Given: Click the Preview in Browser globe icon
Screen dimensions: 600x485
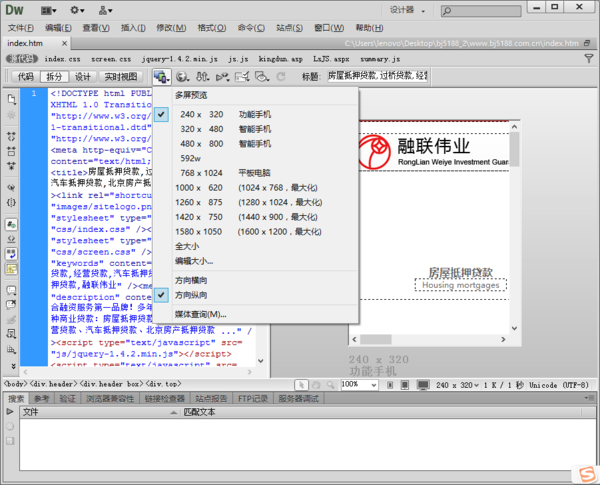Looking at the screenshot, I should 183,77.
